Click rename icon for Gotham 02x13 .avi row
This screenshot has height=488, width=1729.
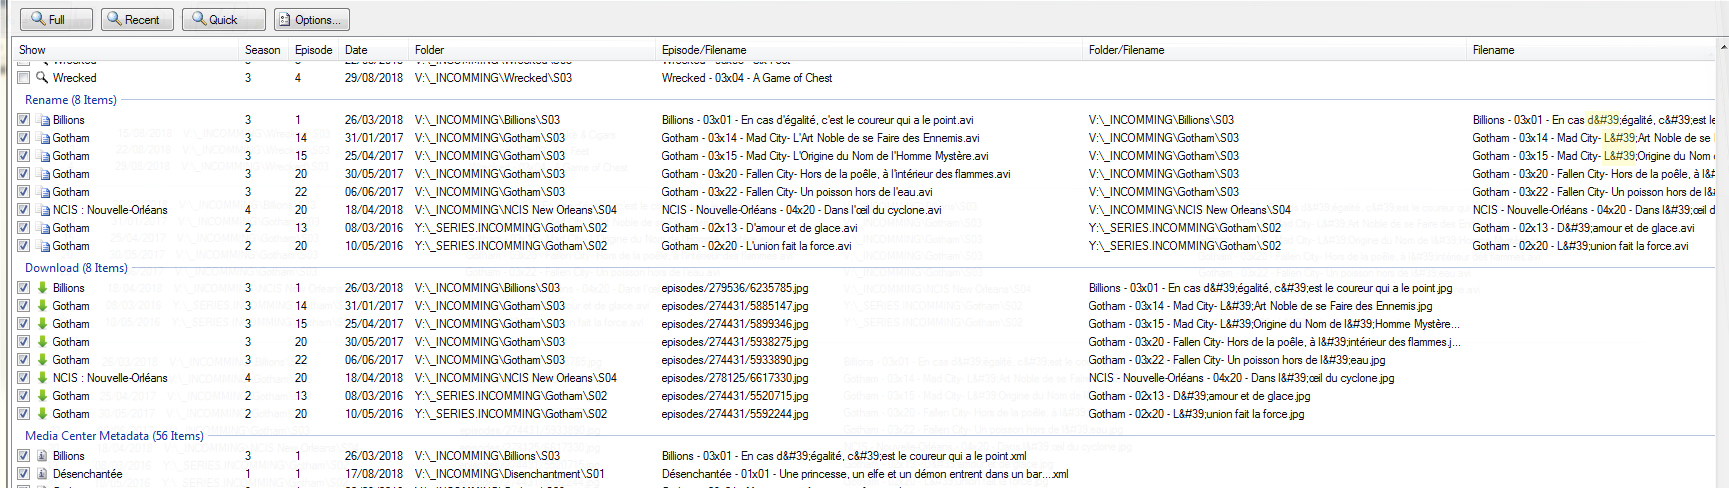coord(43,228)
